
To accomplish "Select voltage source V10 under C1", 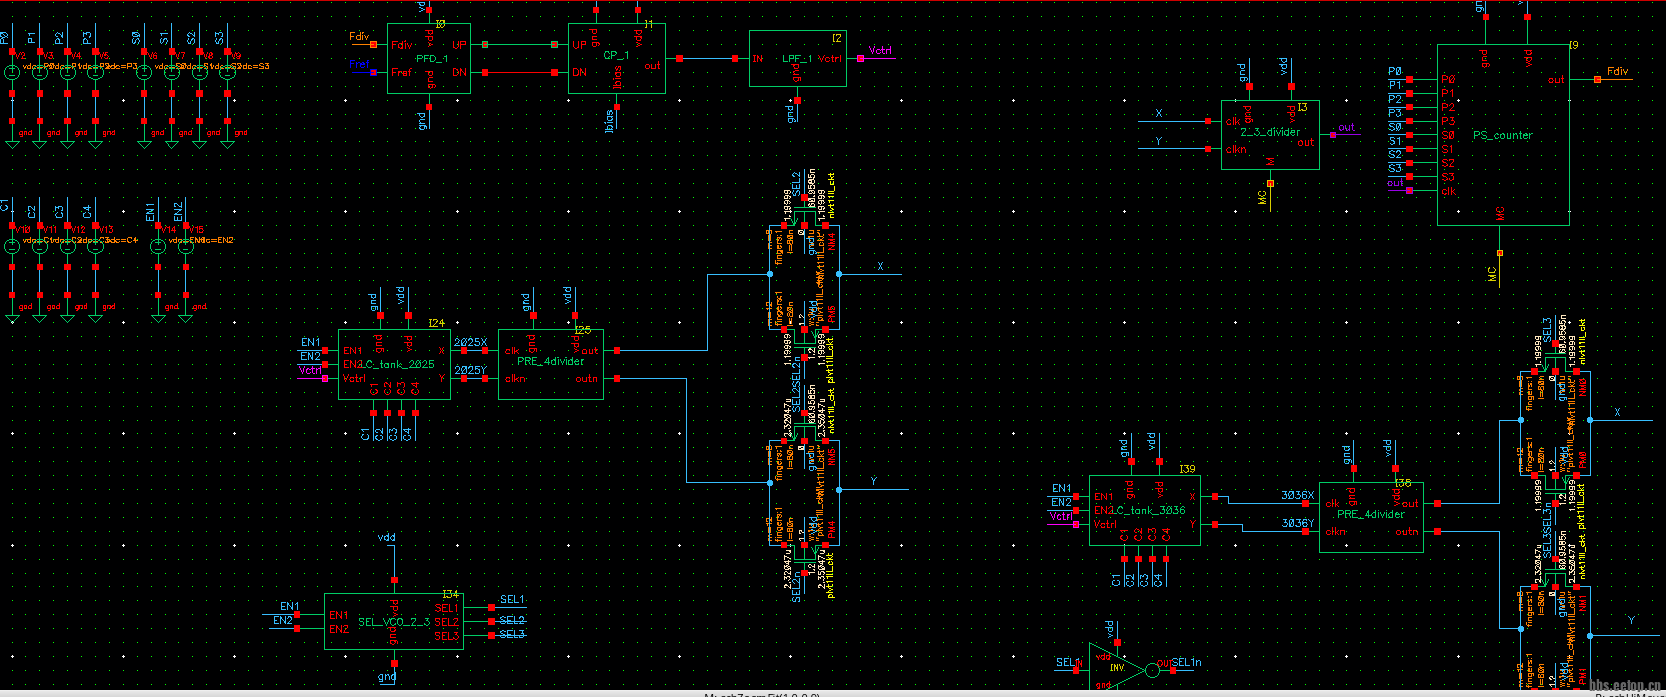I will (x=12, y=246).
